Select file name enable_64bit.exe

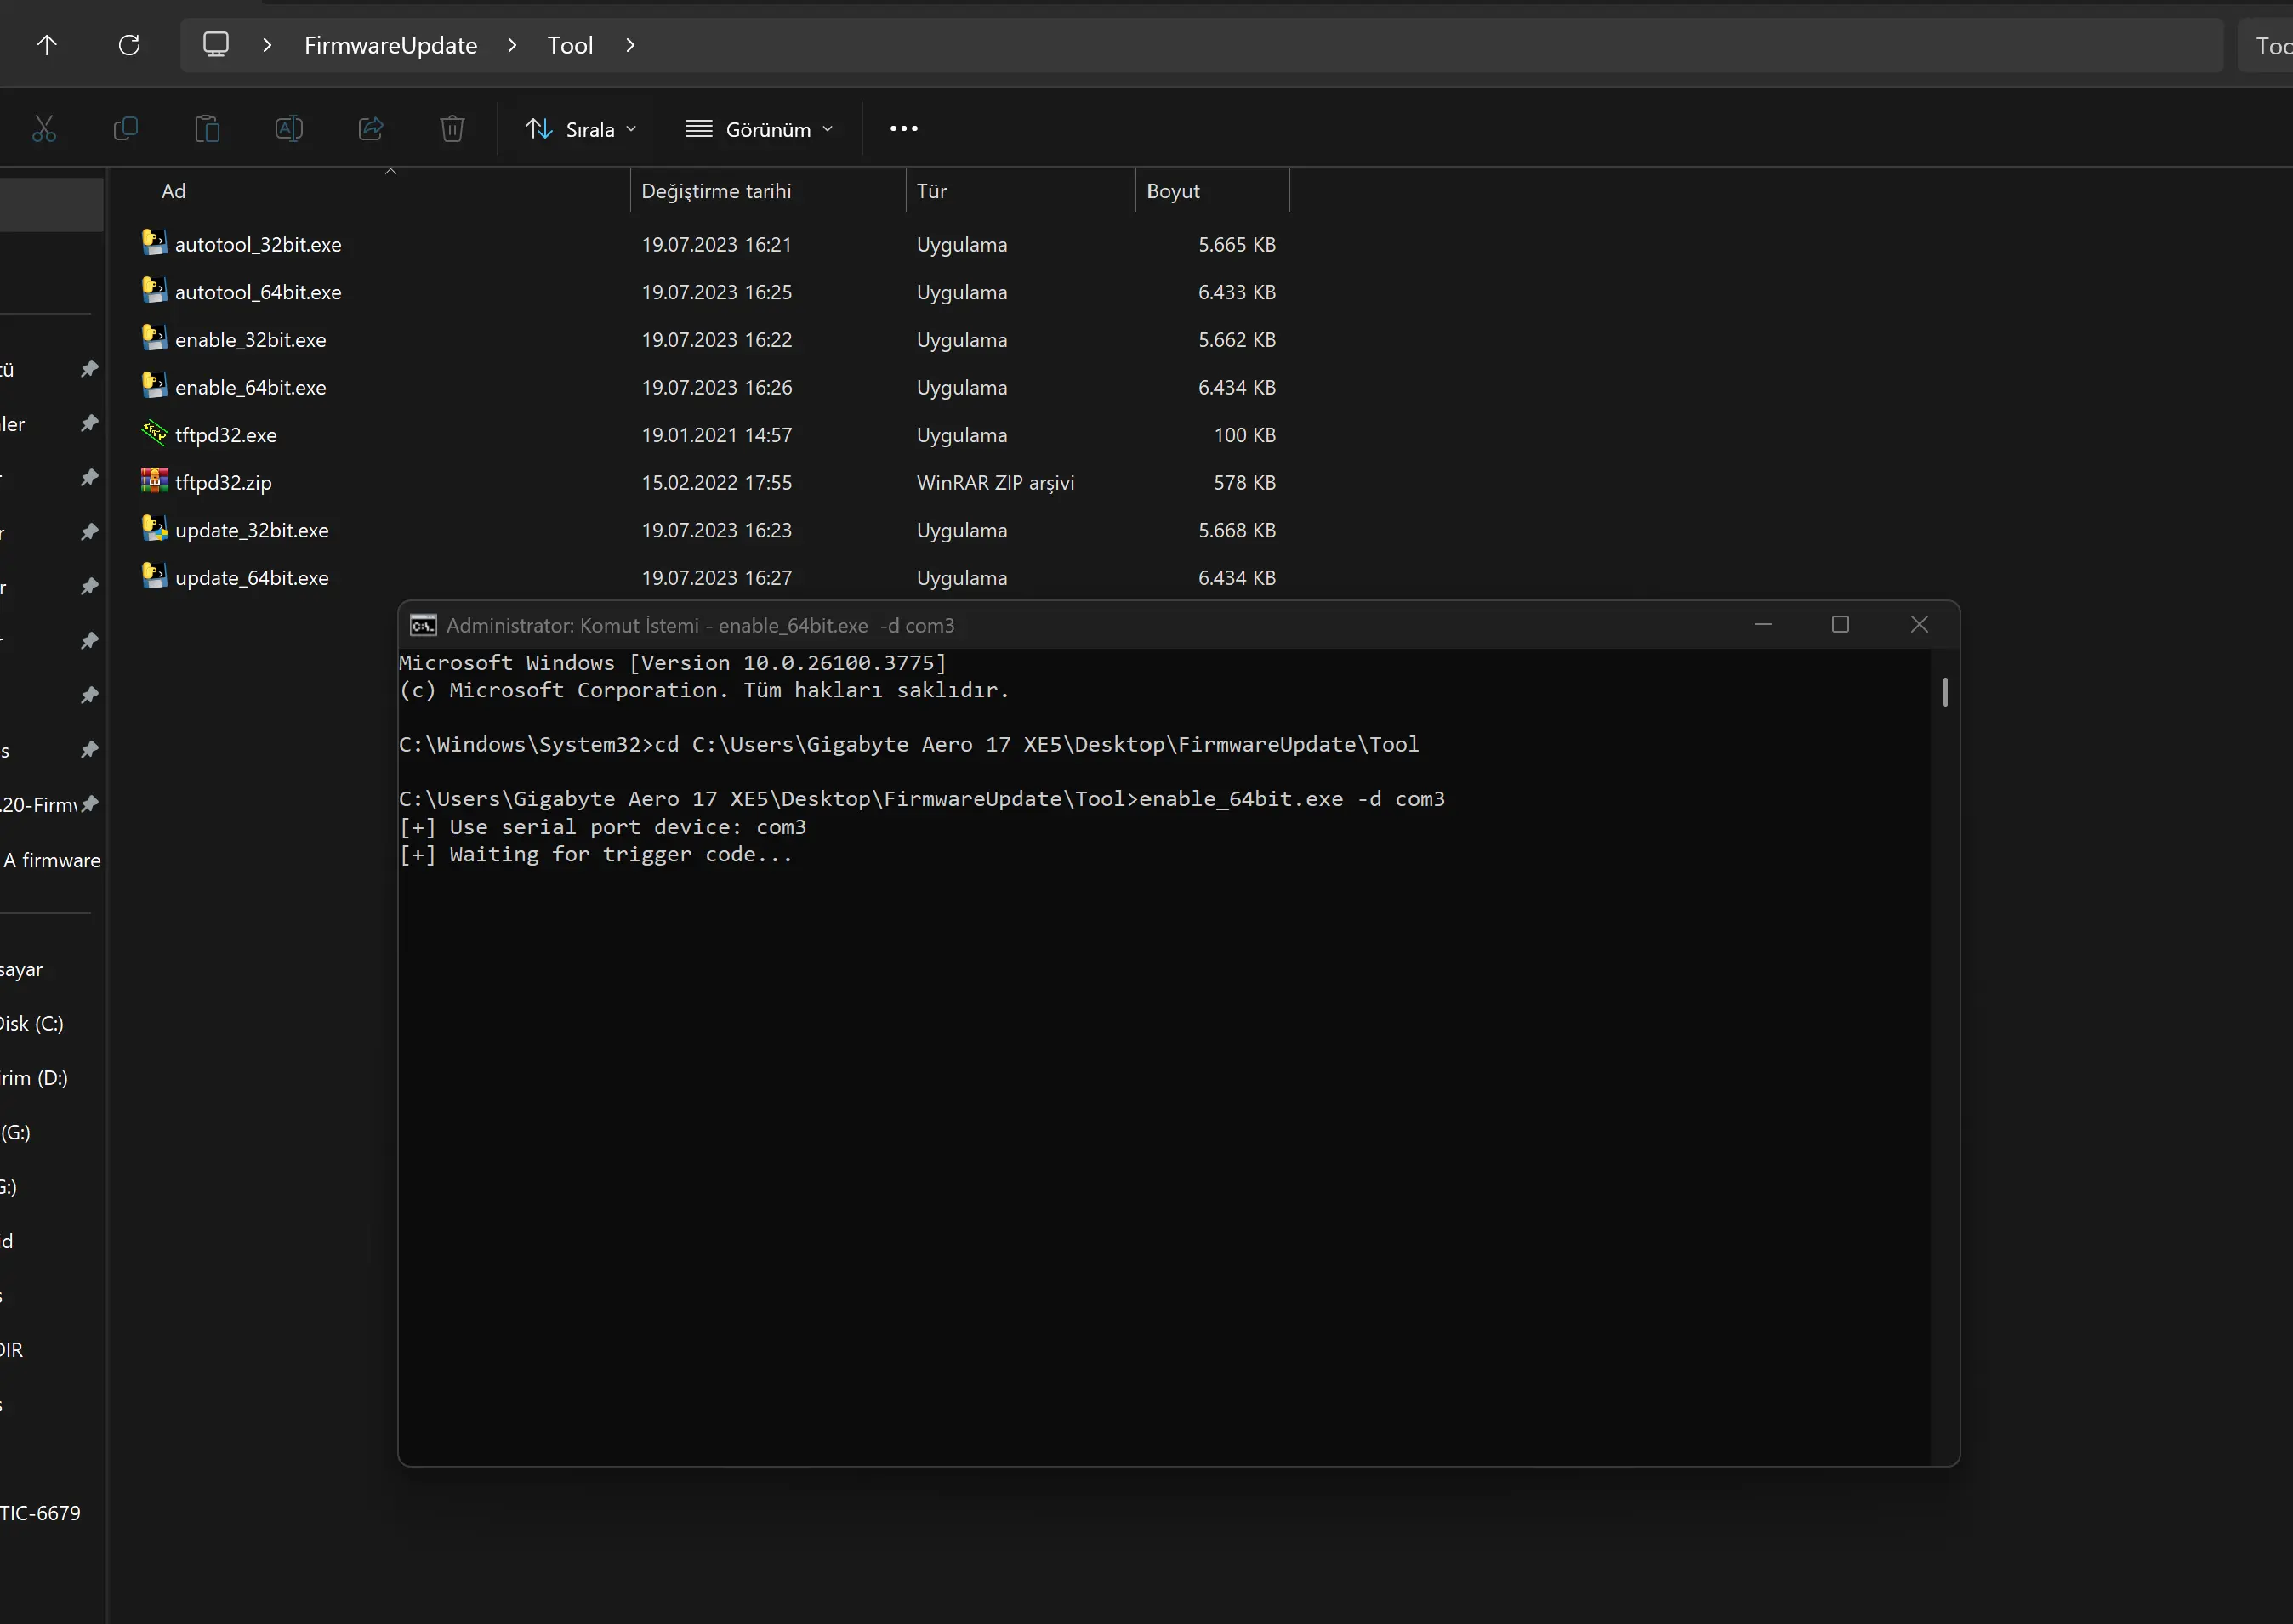(x=250, y=388)
